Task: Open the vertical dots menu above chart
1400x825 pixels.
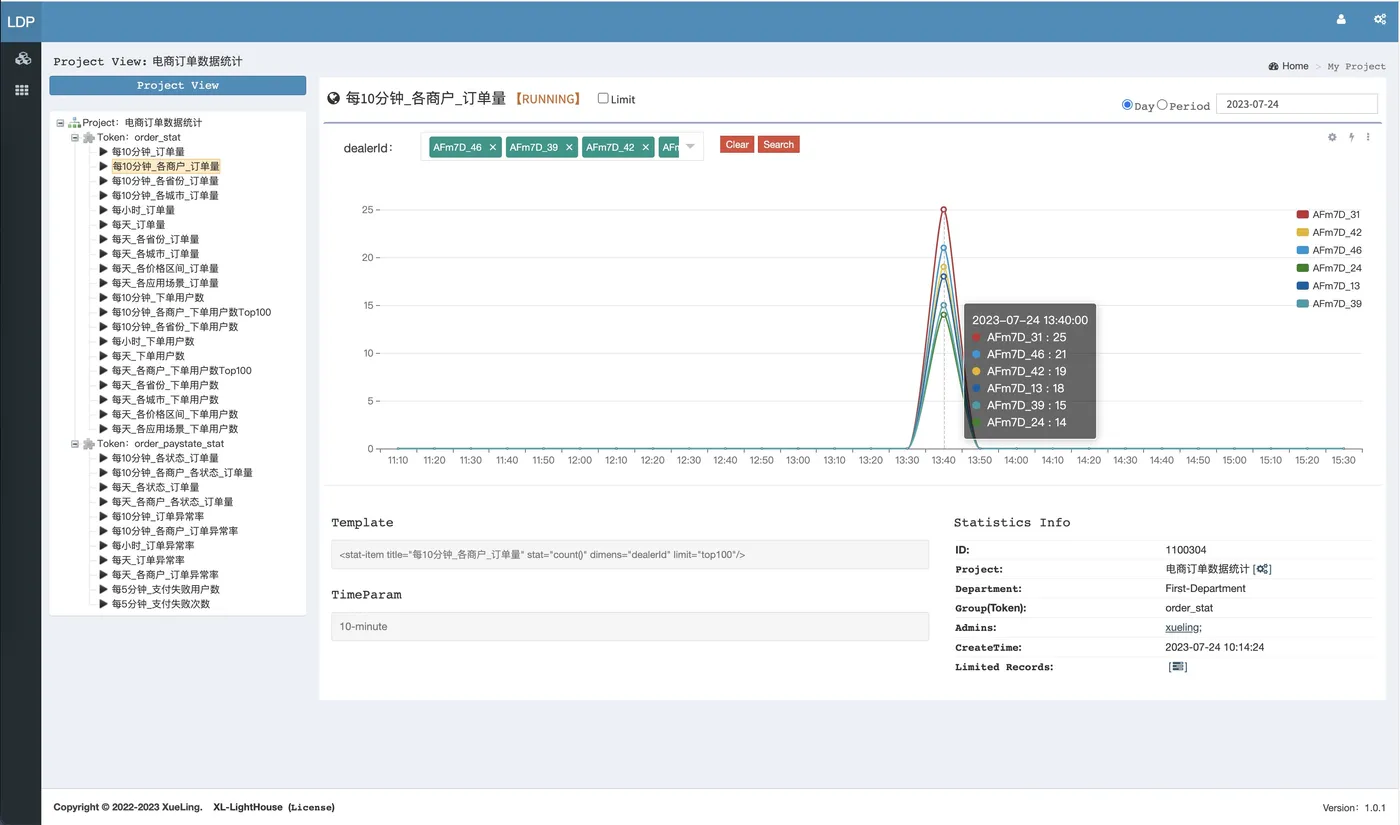Action: click(x=1368, y=137)
